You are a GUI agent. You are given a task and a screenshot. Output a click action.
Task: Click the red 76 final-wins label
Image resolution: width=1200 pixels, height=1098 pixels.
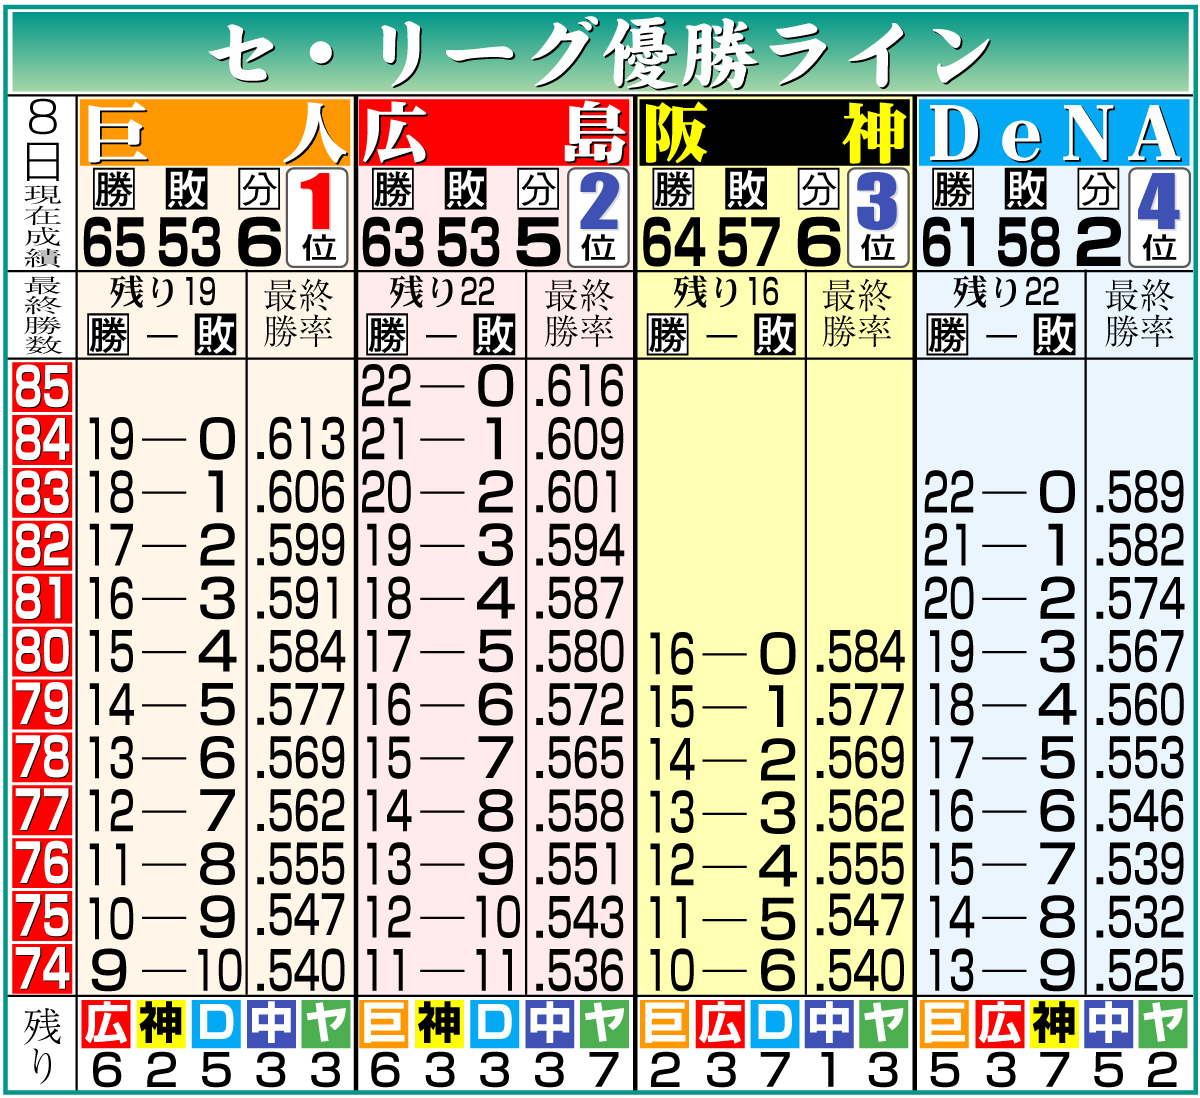pyautogui.click(x=42, y=864)
